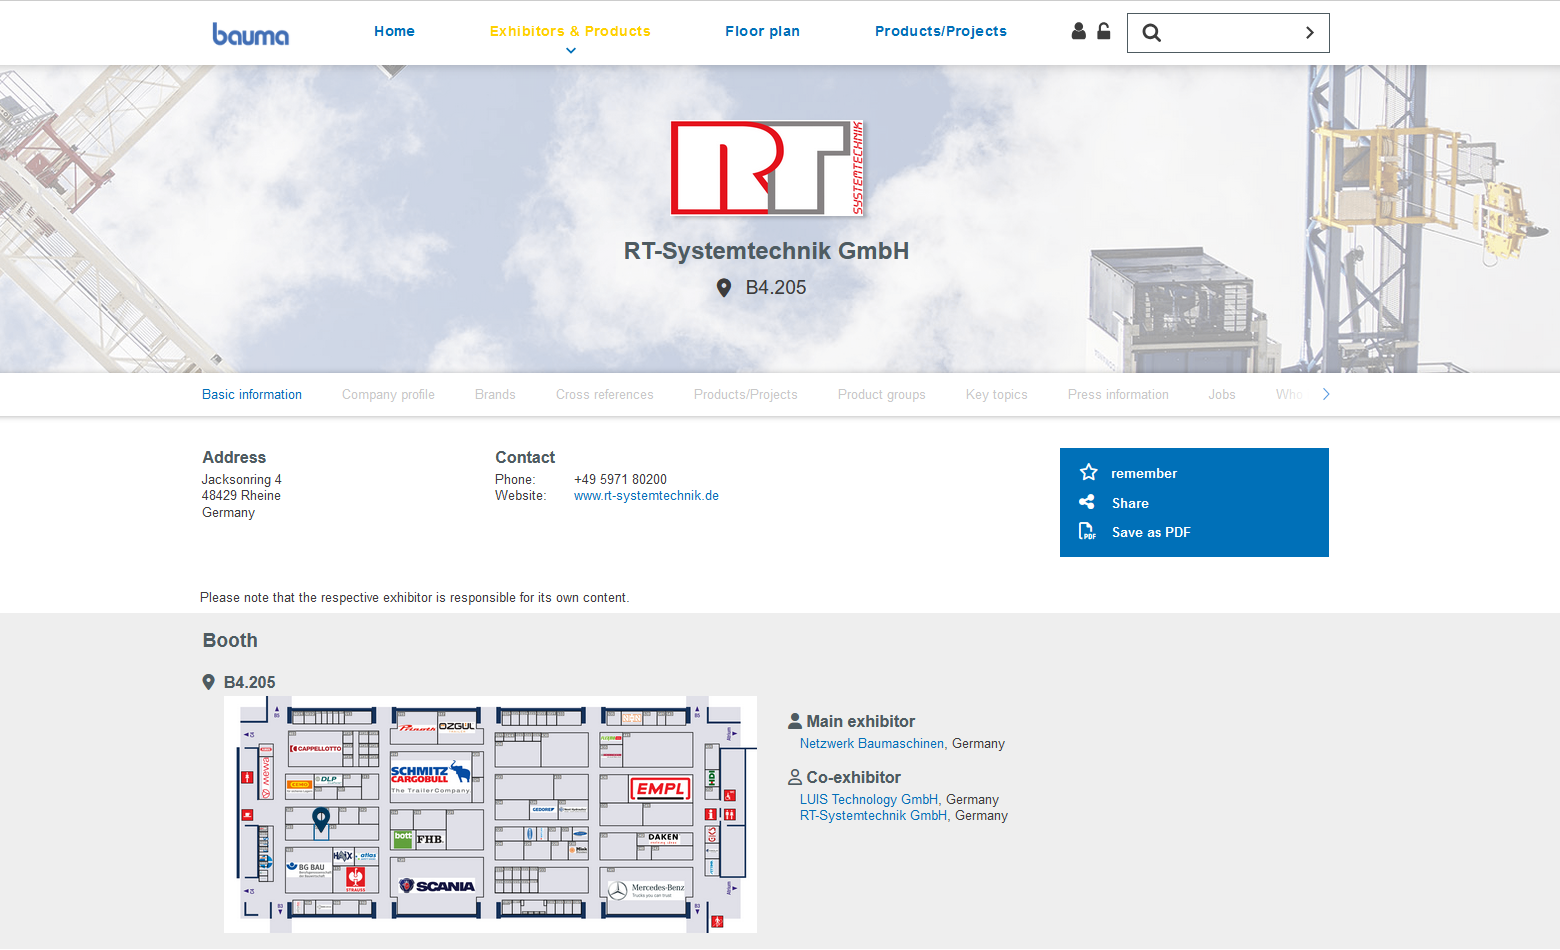The height and width of the screenshot is (950, 1560).
Task: Click the RT Systemtechnik company logo
Action: [767, 168]
